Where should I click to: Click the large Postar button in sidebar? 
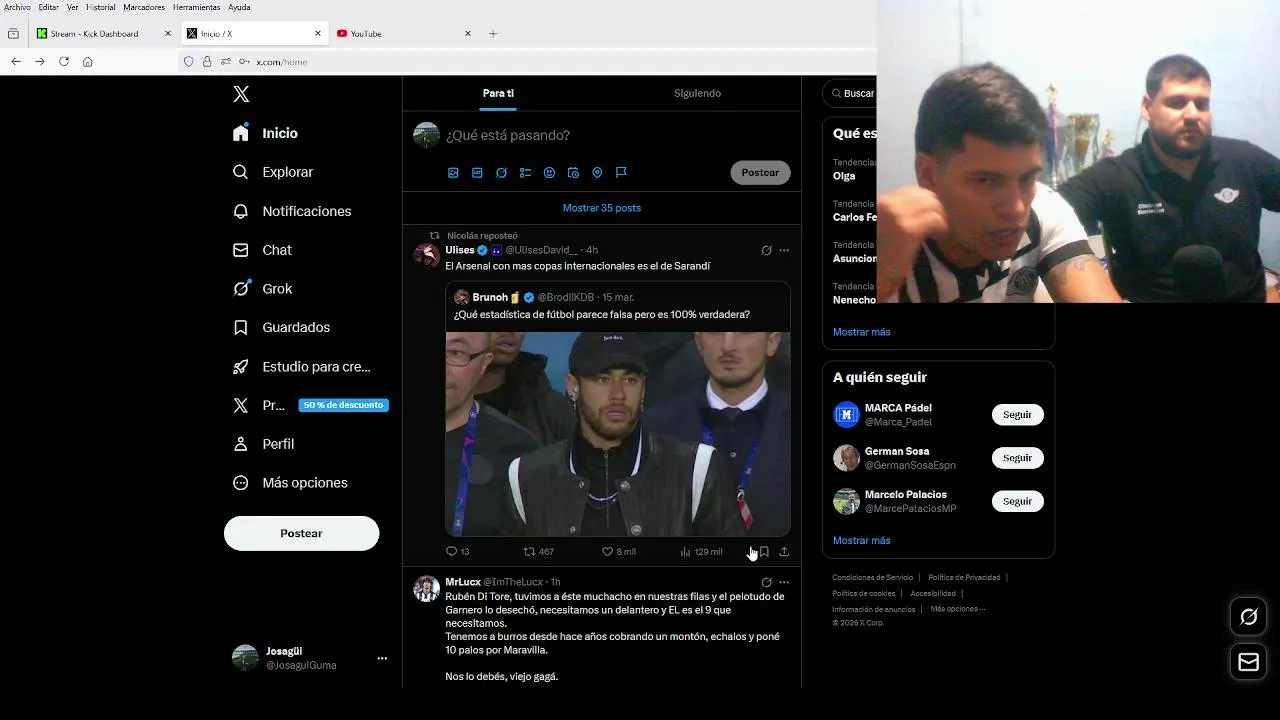coord(301,533)
